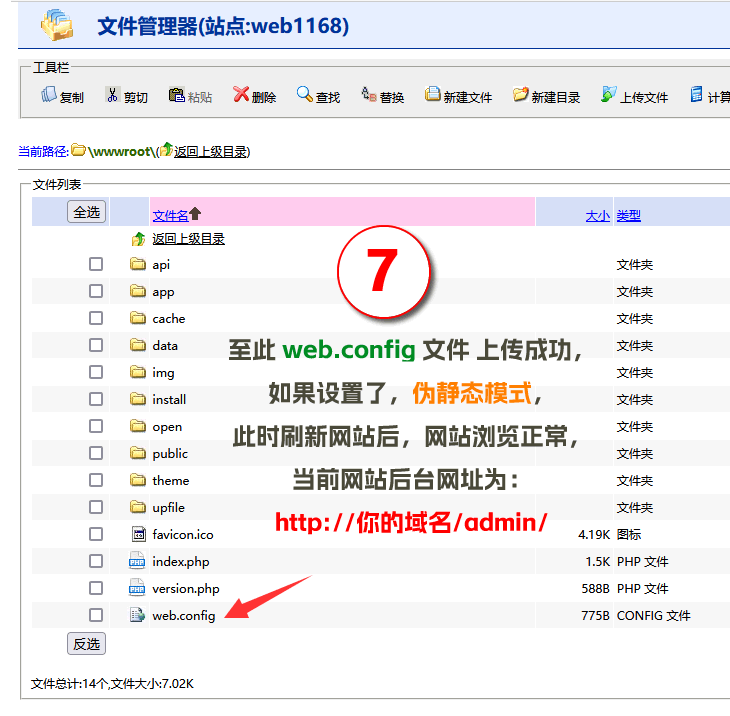Click the file manager logo icon
Screen dimensions: 730x716
point(57,25)
